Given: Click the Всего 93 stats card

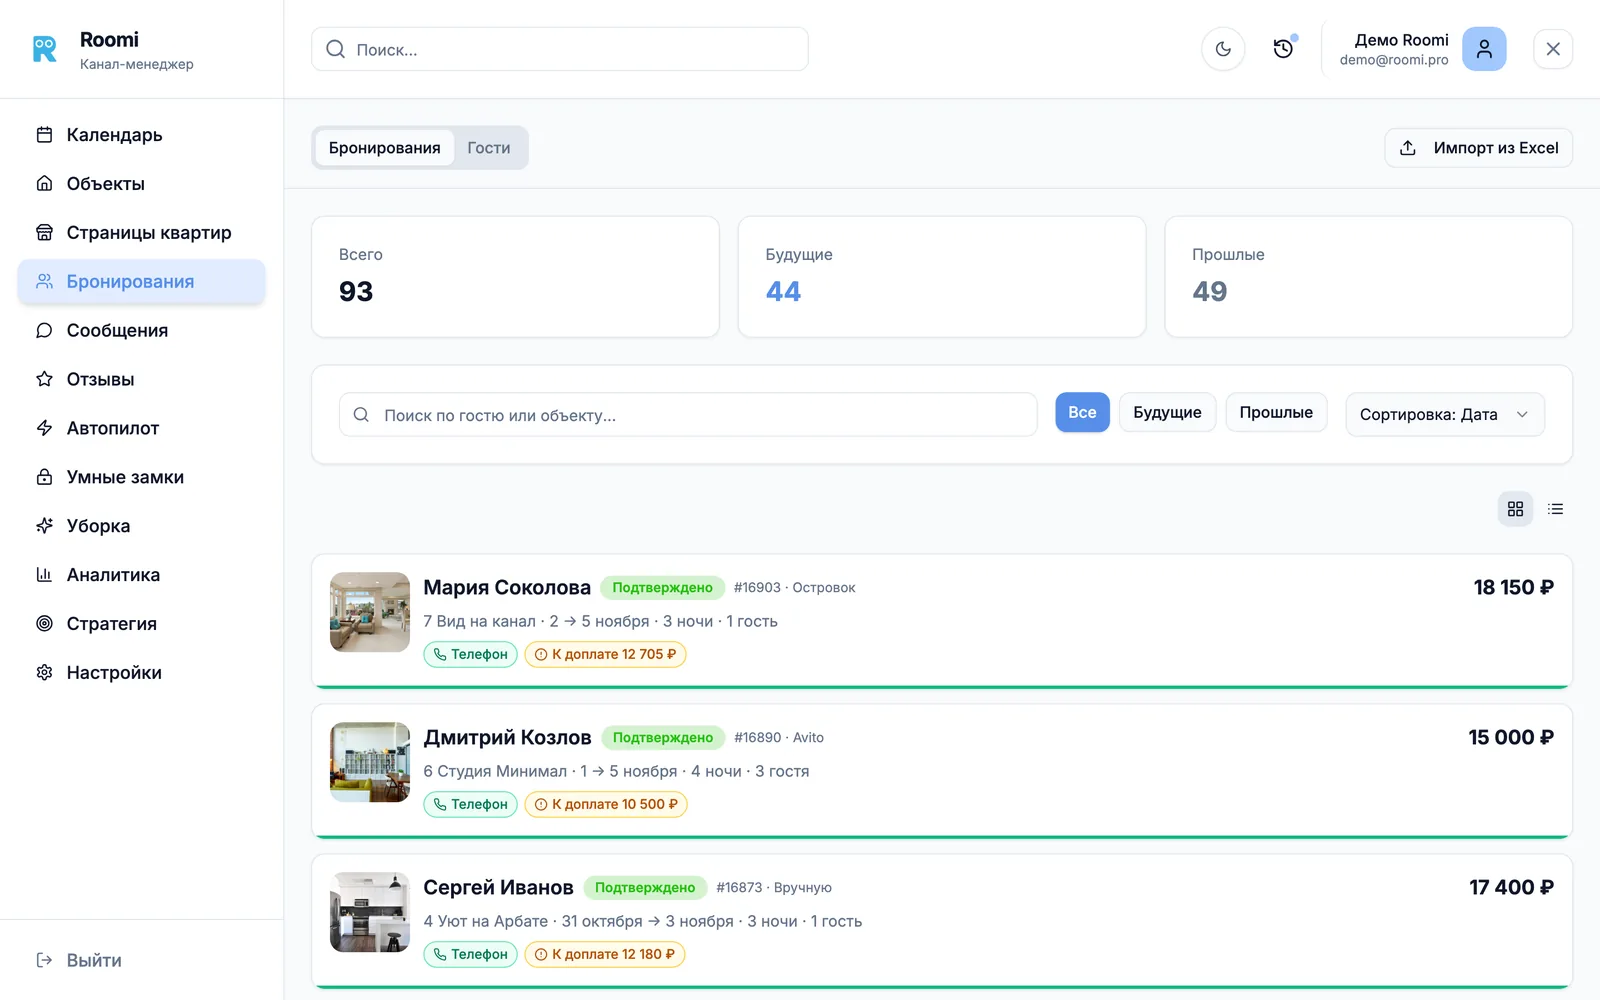Looking at the screenshot, I should (x=515, y=277).
